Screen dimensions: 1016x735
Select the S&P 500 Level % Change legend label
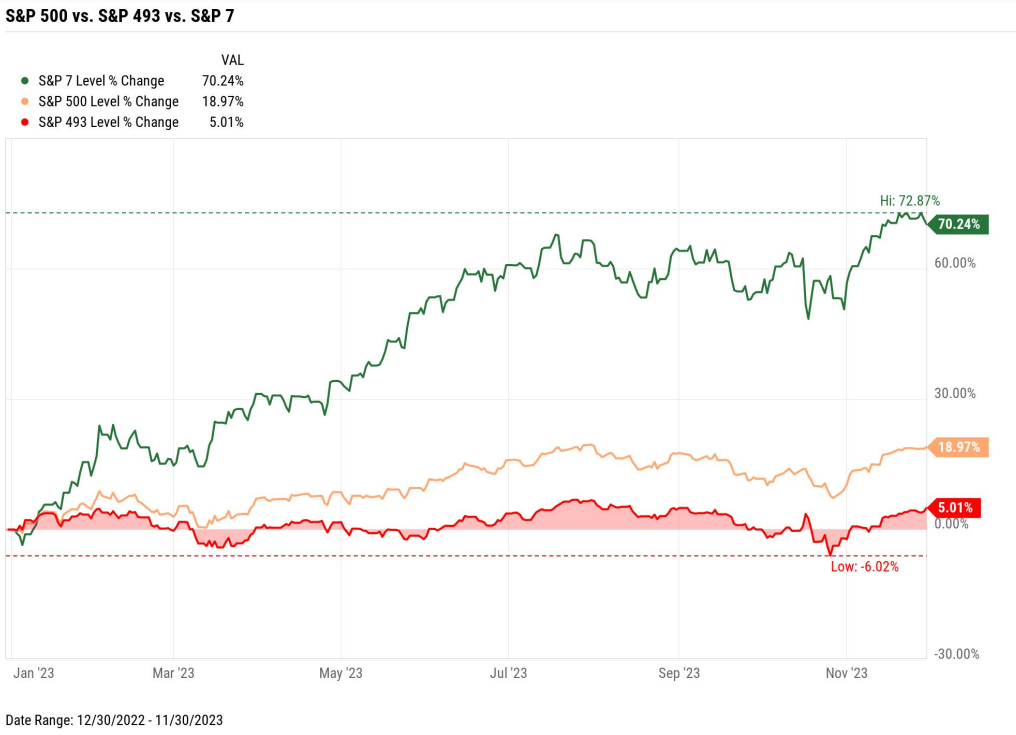108,102
